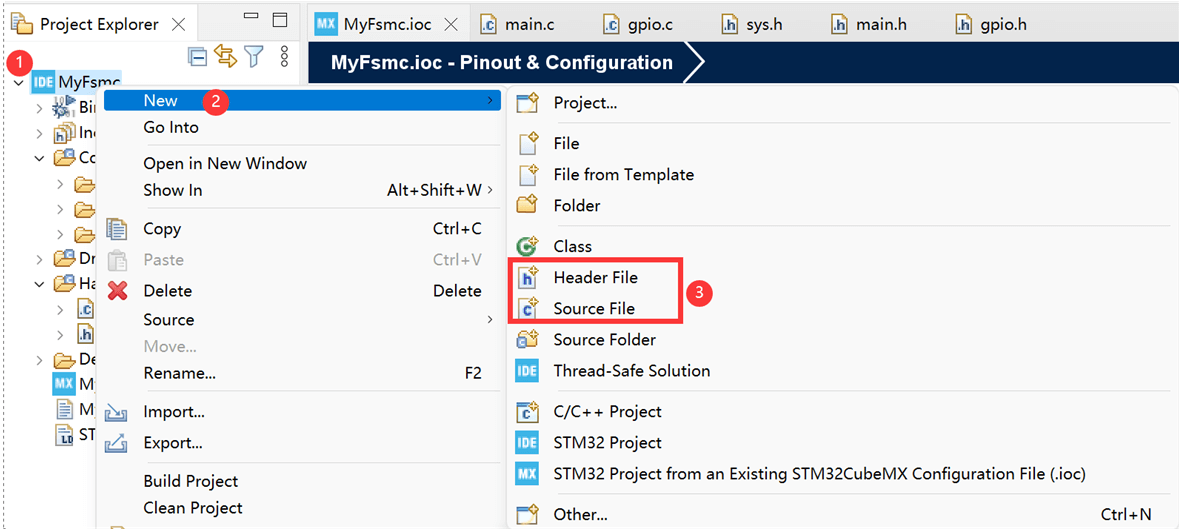
Task: Choose Header File from New submenu
Action: click(595, 277)
